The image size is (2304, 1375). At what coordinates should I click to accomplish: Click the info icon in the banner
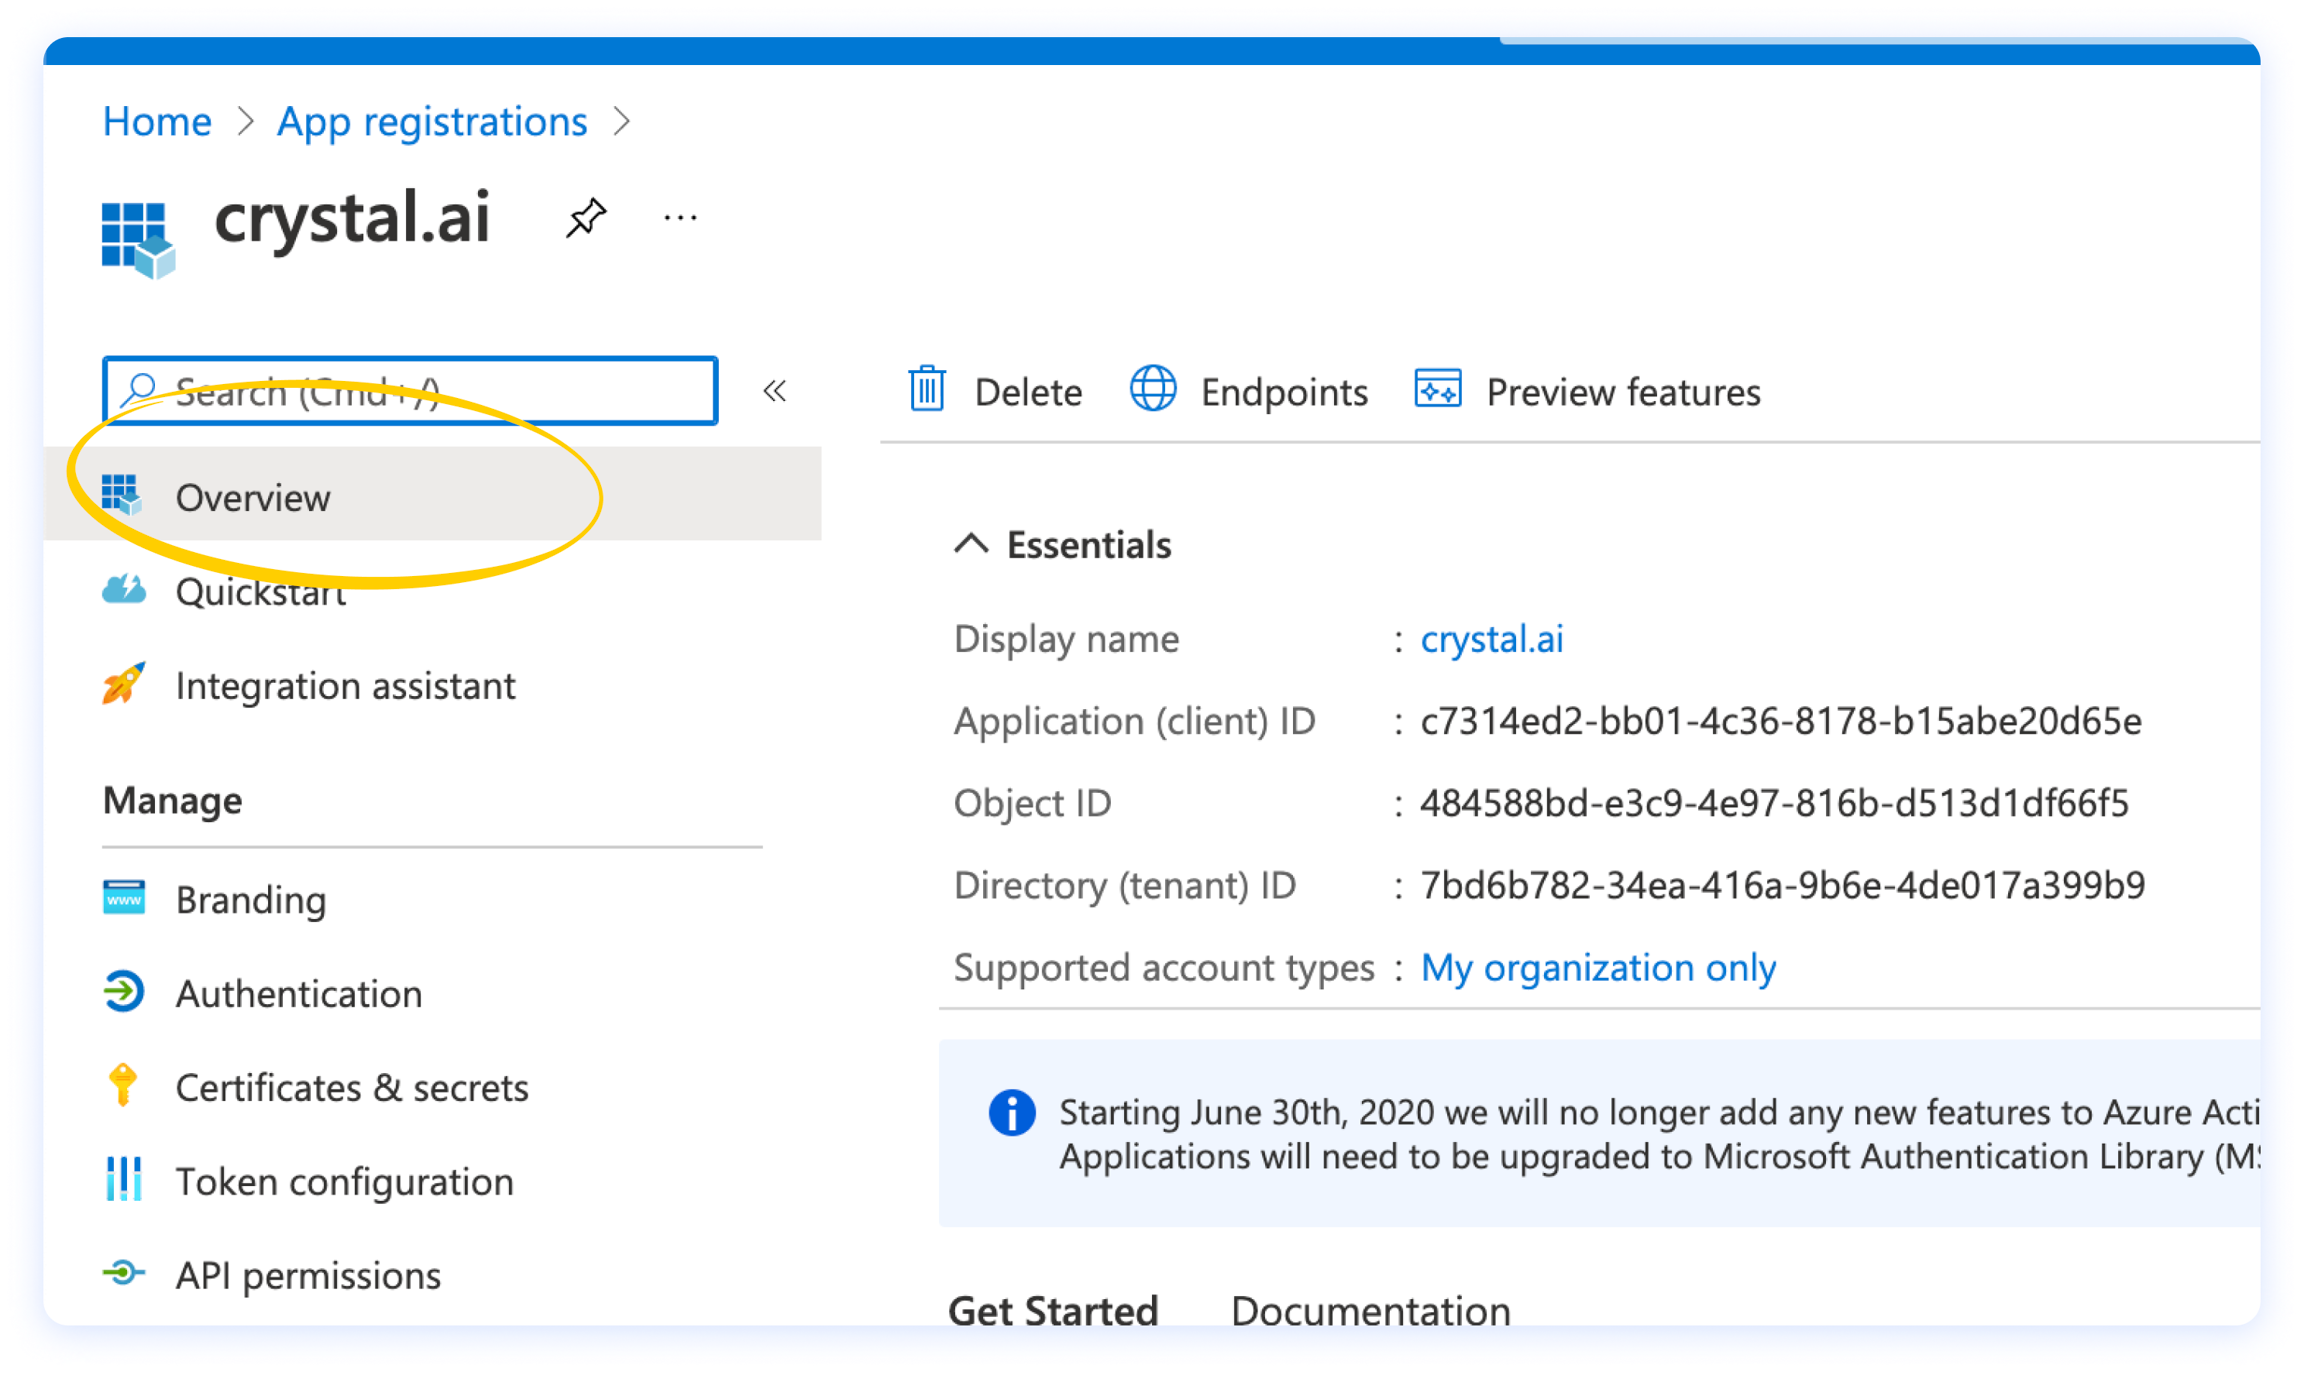coord(1011,1112)
